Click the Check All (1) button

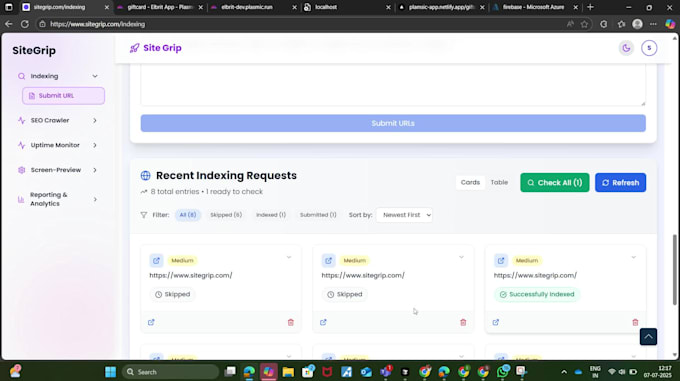pyautogui.click(x=555, y=182)
